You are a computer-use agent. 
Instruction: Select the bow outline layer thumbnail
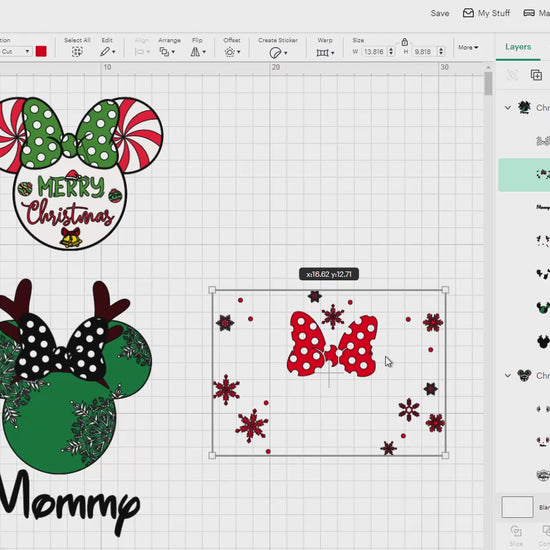[x=543, y=141]
